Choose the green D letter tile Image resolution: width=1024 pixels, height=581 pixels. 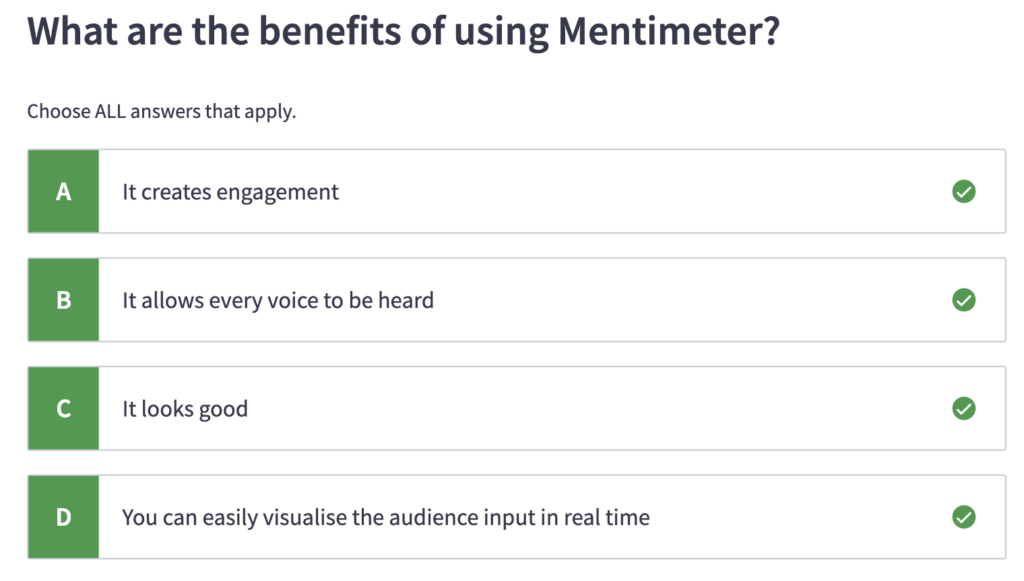coord(63,516)
